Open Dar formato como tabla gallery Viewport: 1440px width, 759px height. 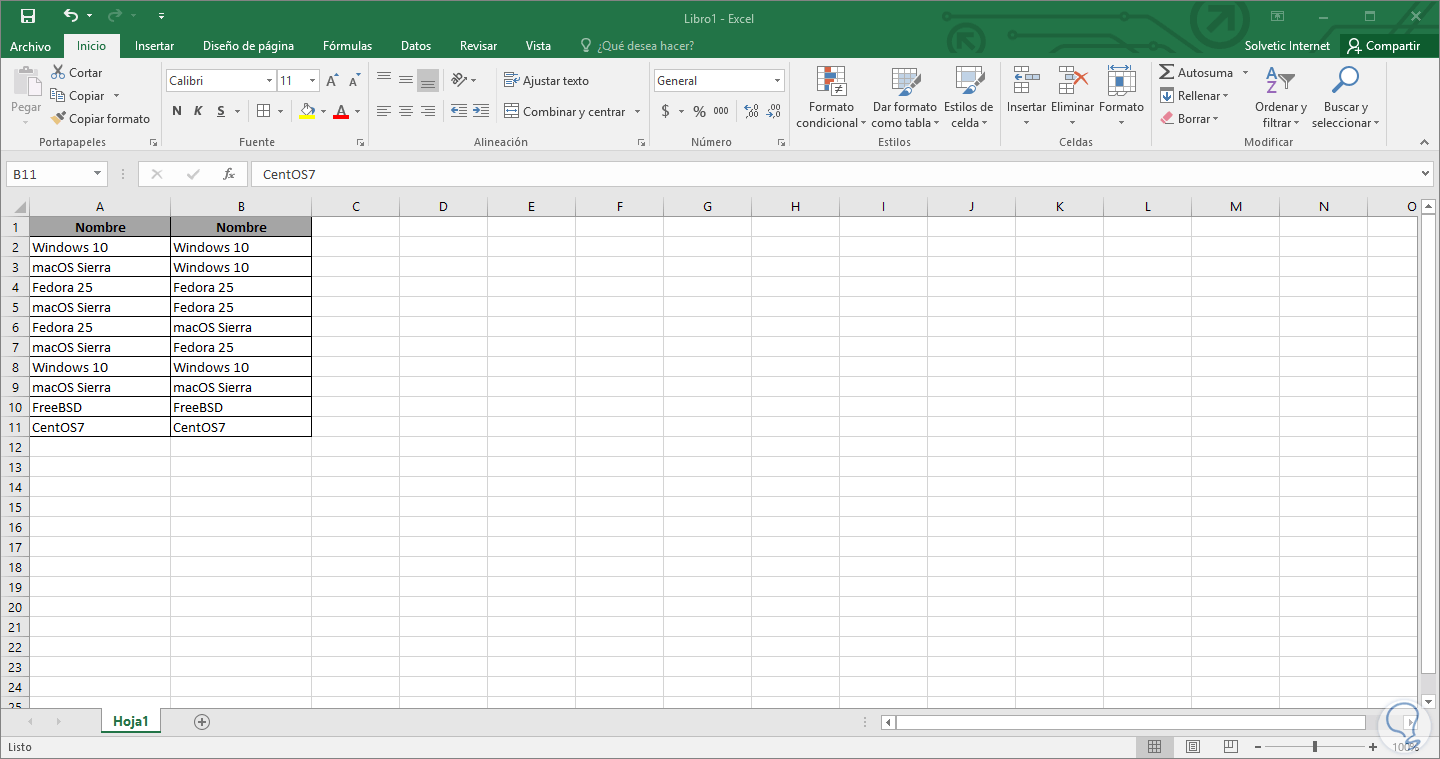click(904, 98)
